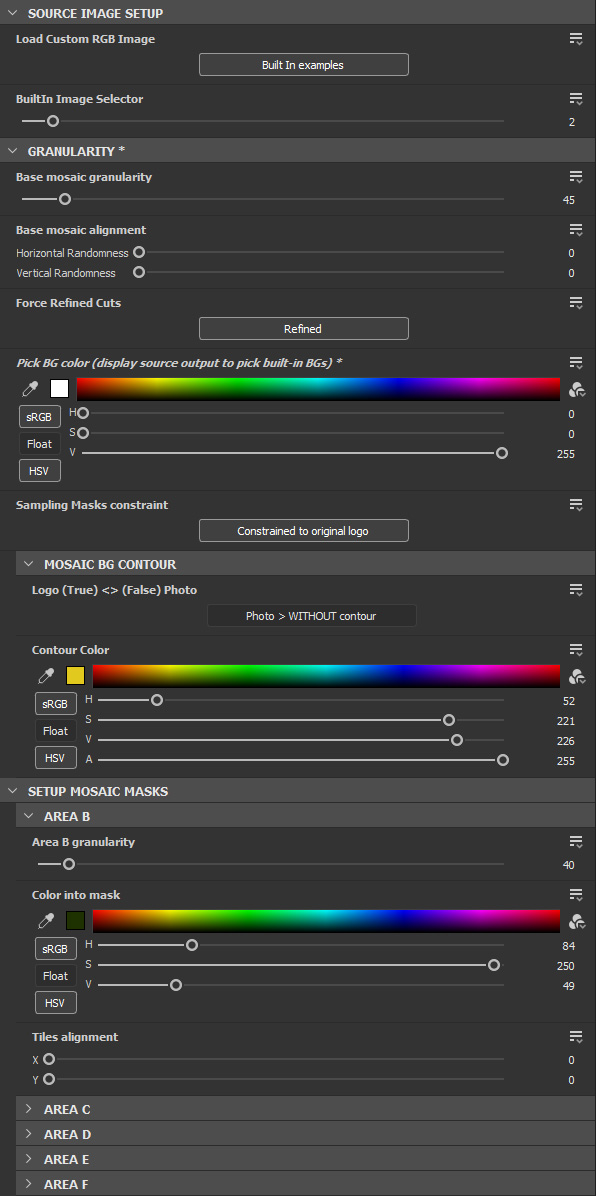Image resolution: width=596 pixels, height=1196 pixels.
Task: Click the eyedropper for Color into mask
Action: tap(46, 921)
